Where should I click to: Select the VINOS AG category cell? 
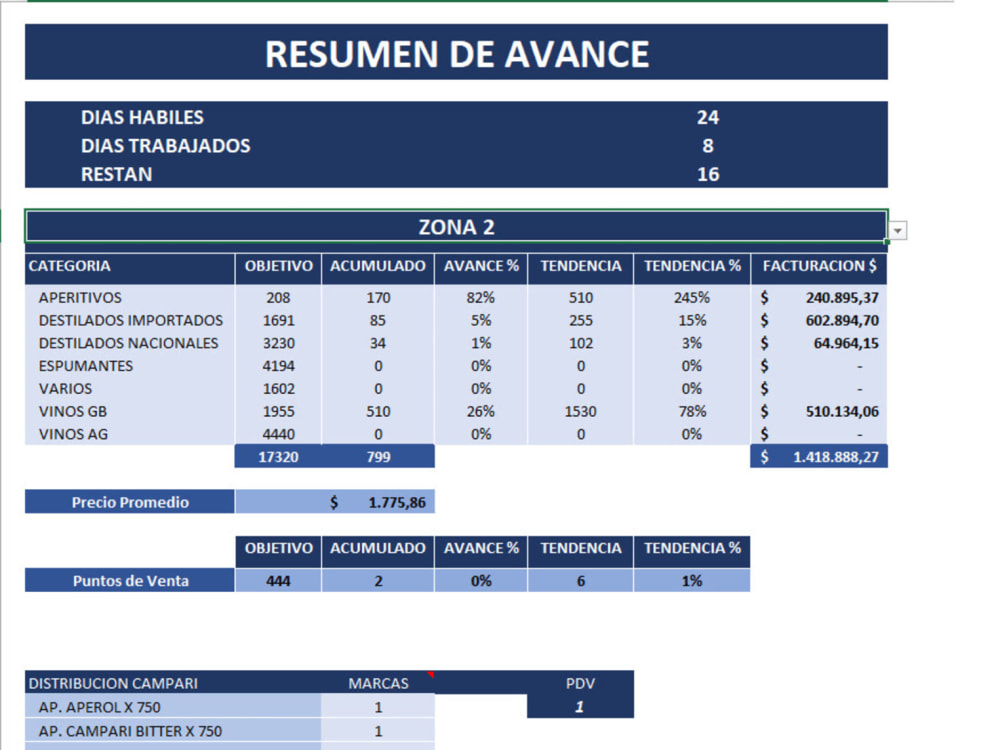click(130, 434)
